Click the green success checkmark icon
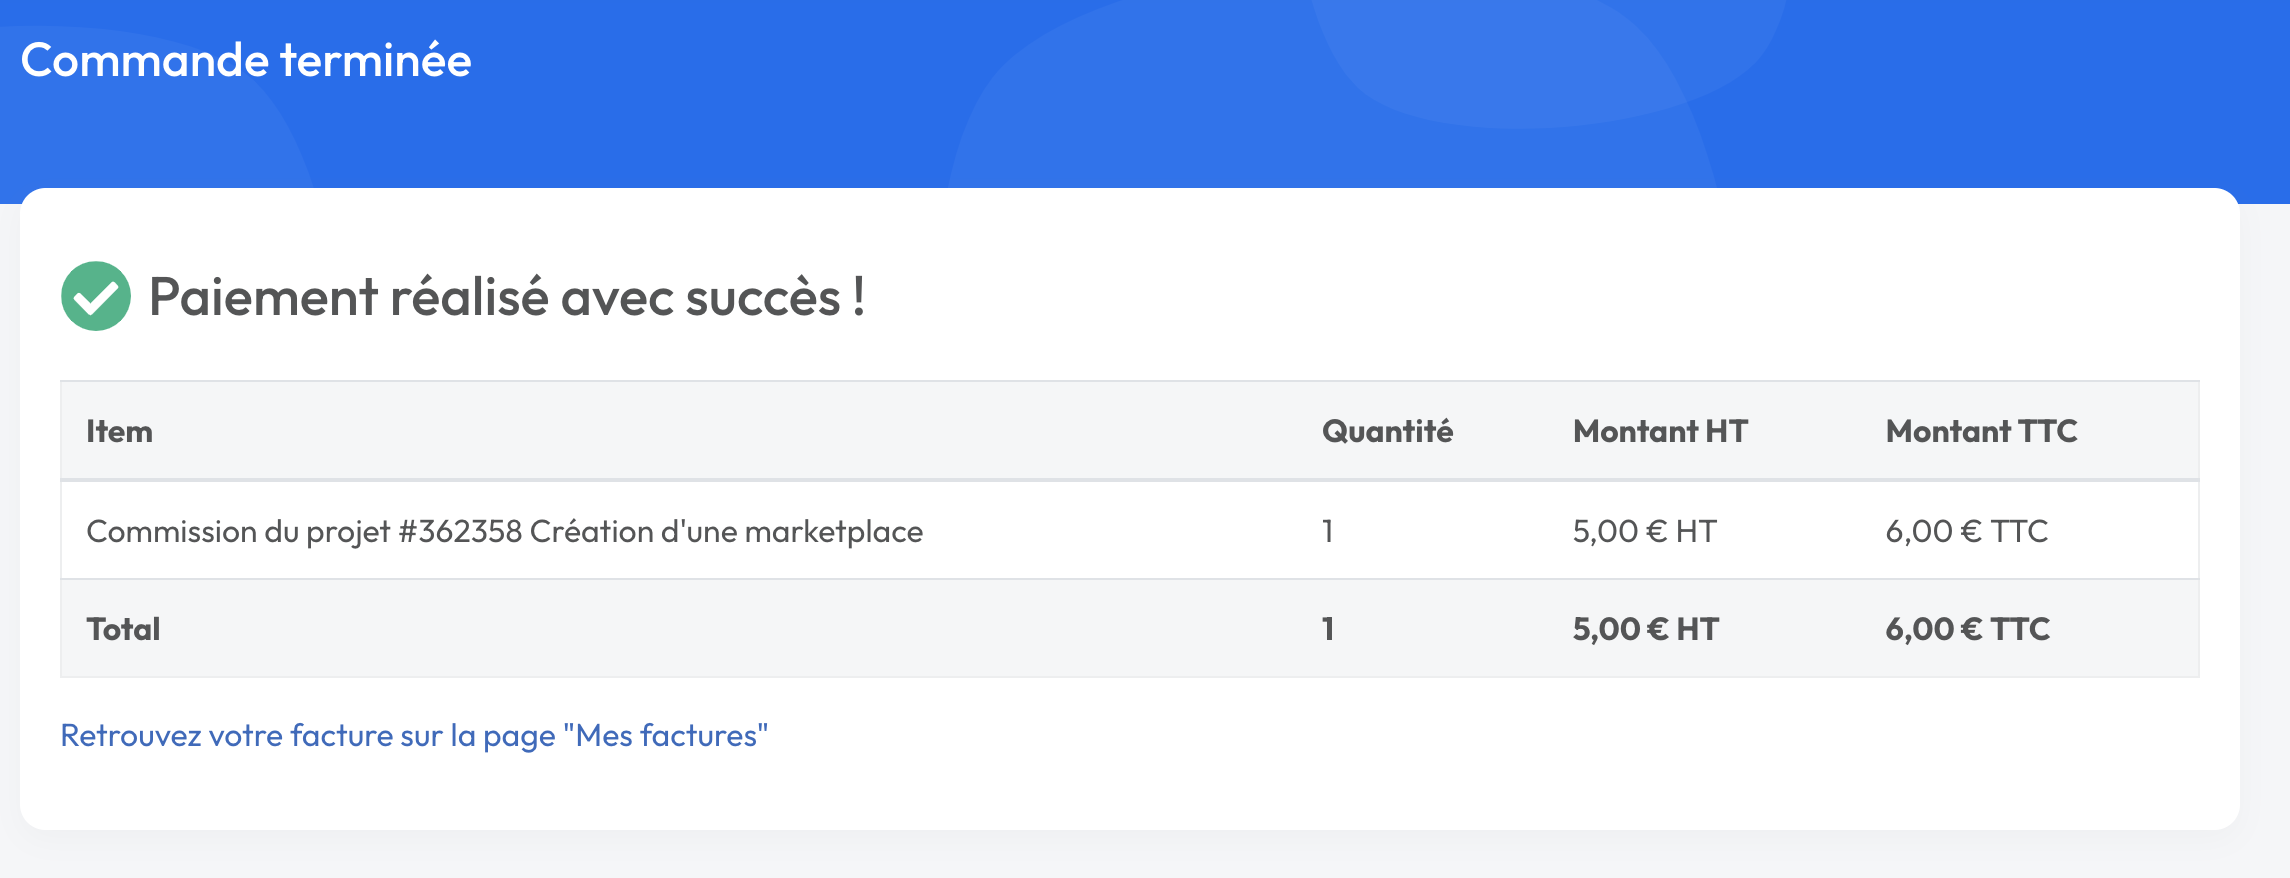 coord(96,296)
